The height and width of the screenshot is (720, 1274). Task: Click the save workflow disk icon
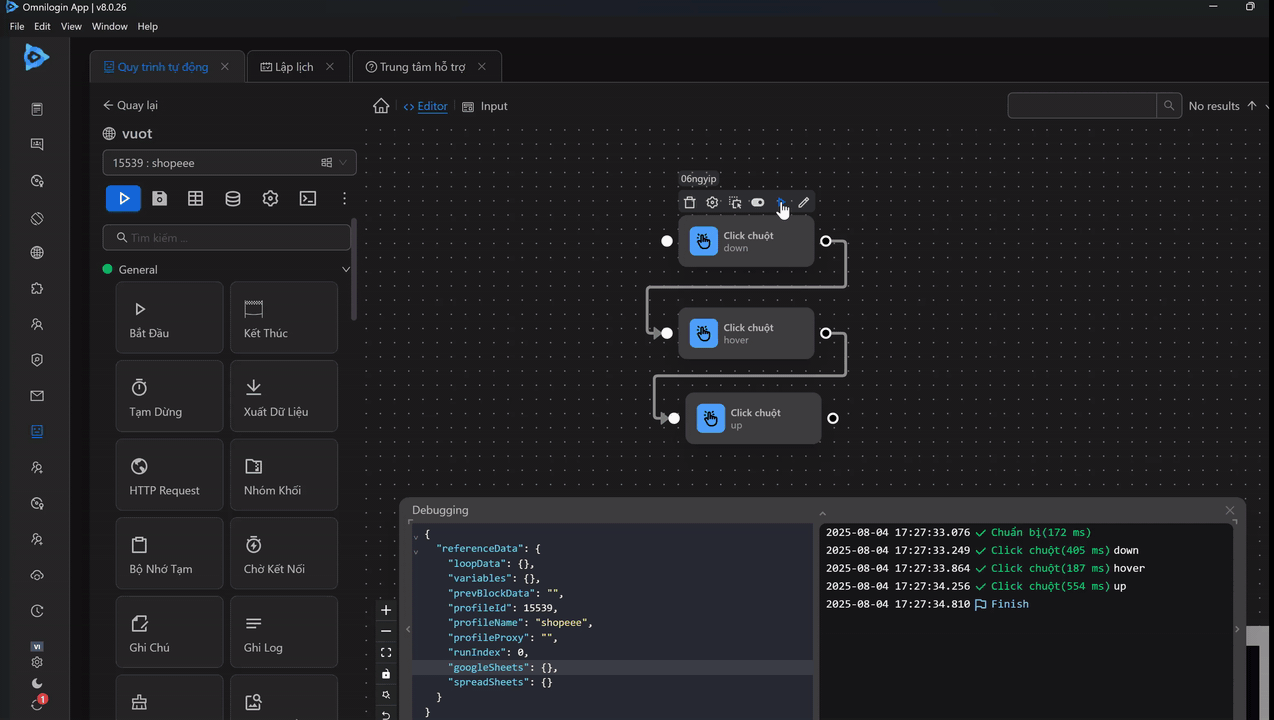point(160,198)
